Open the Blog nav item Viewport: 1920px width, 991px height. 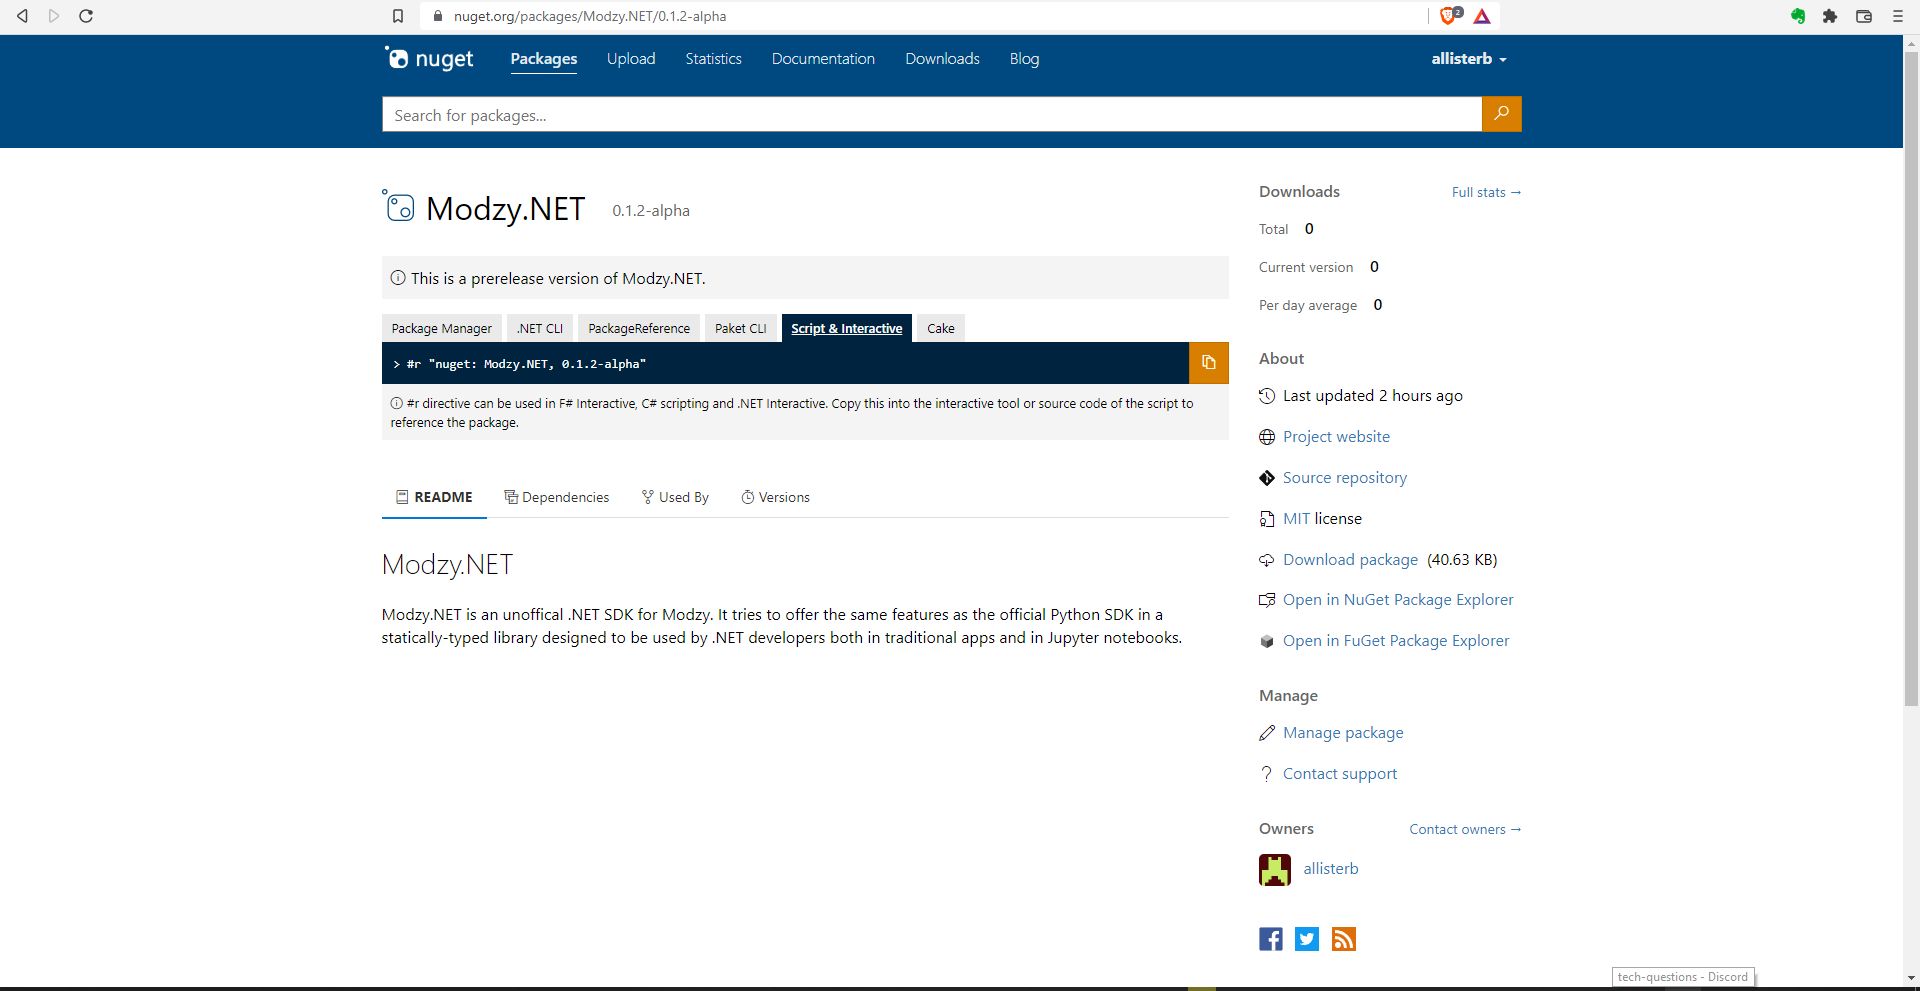(1024, 58)
